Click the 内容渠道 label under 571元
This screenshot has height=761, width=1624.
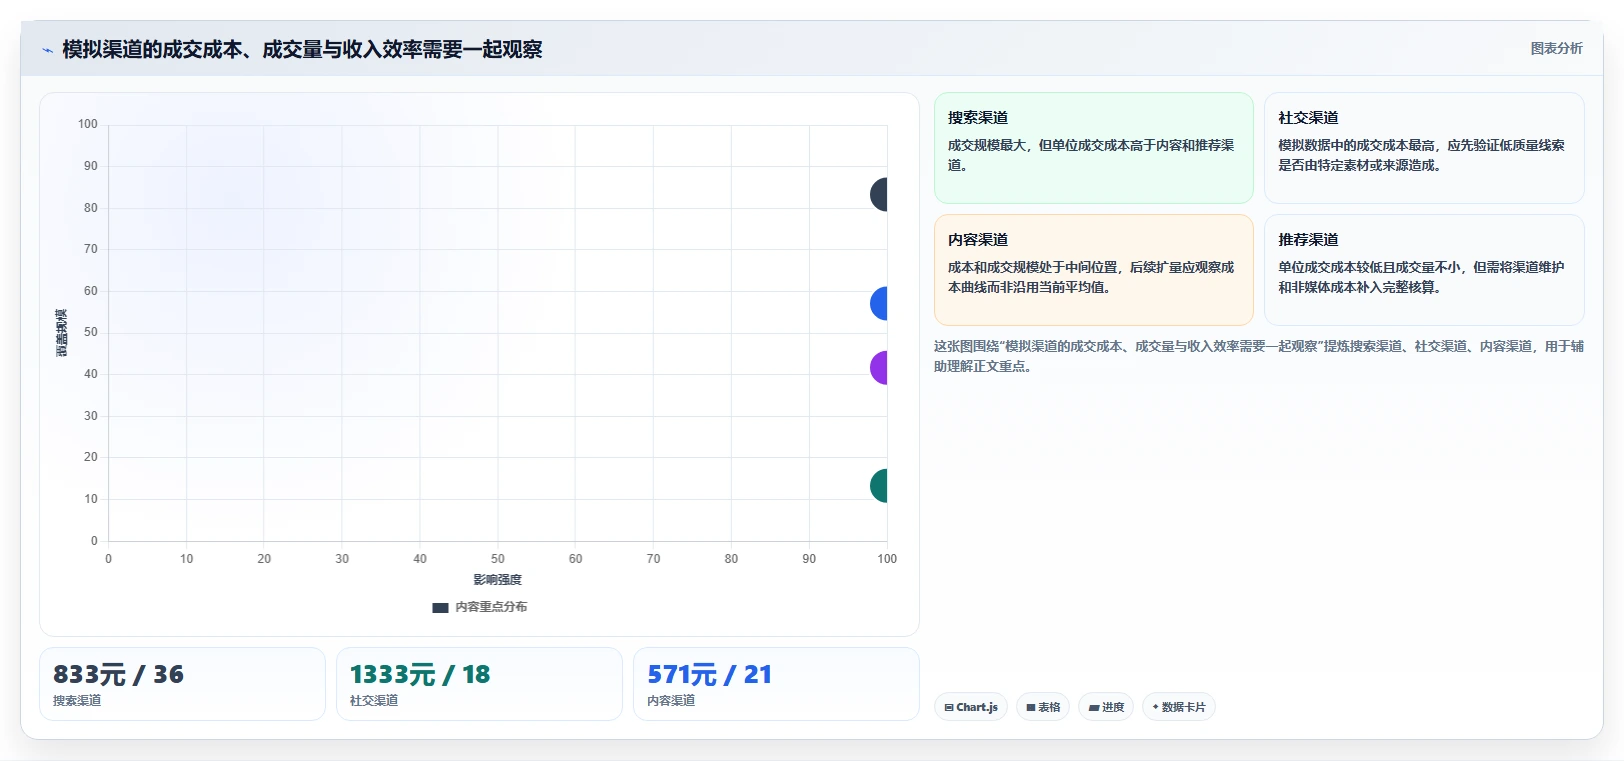point(671,701)
